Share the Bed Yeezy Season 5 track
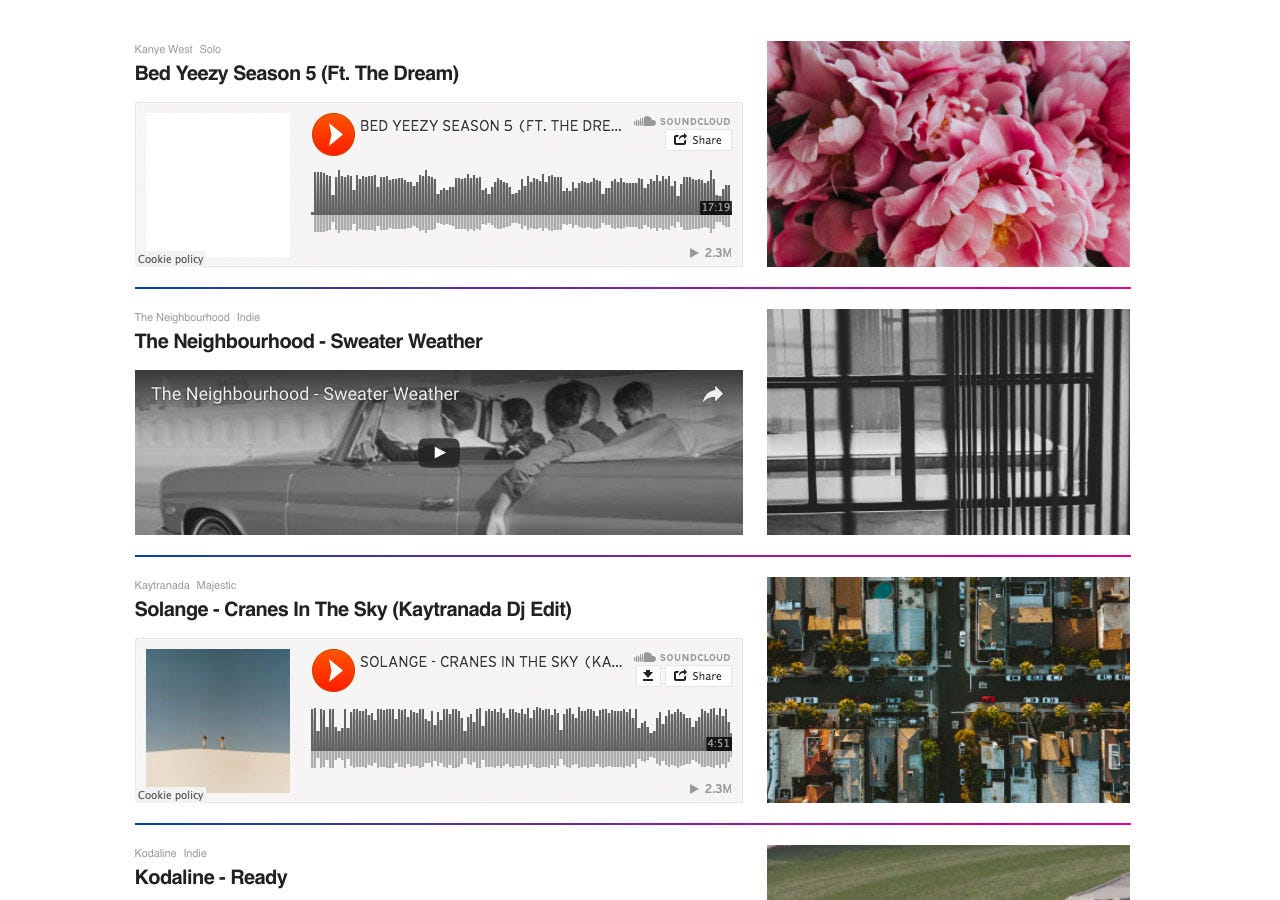 (x=698, y=140)
